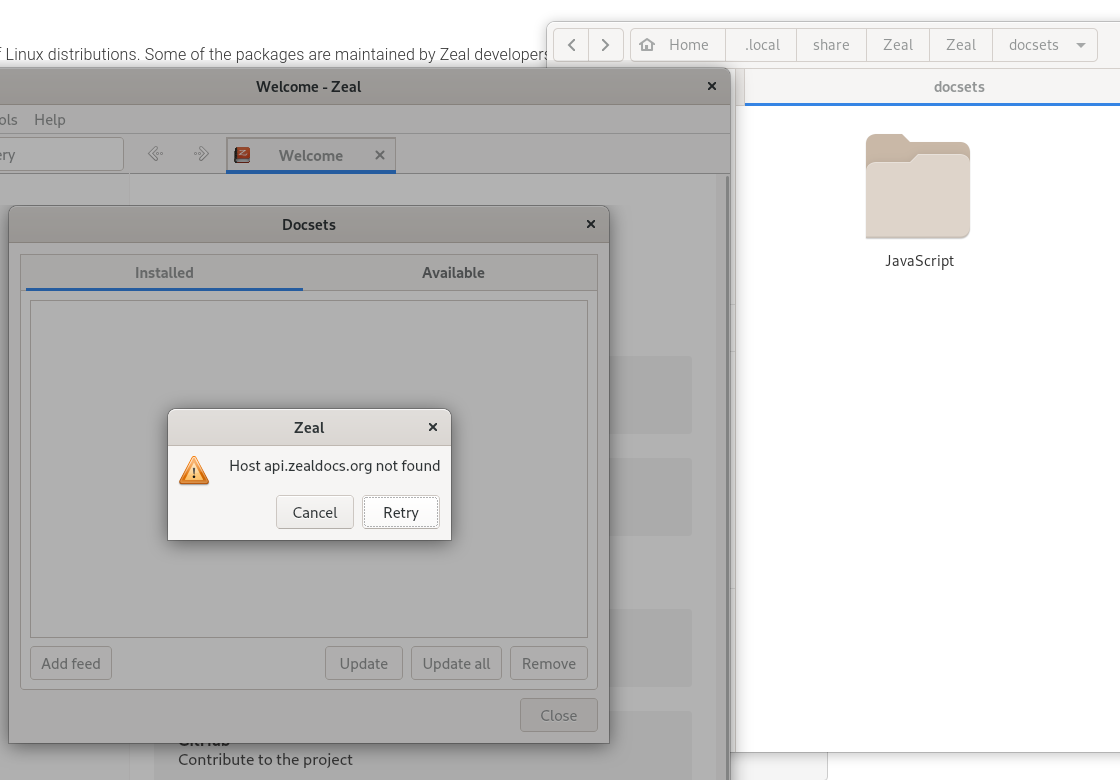The width and height of the screenshot is (1120, 780).
Task: Retry connecting to api.zealdocs.org
Action: click(400, 512)
